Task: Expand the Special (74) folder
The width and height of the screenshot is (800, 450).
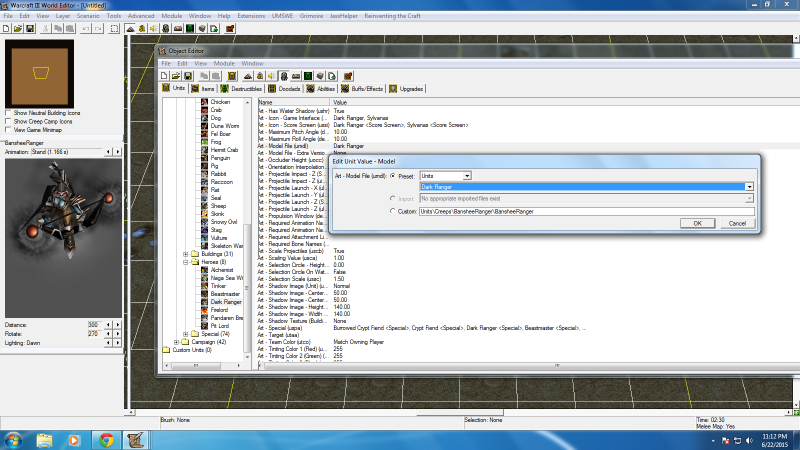Action: point(186,334)
